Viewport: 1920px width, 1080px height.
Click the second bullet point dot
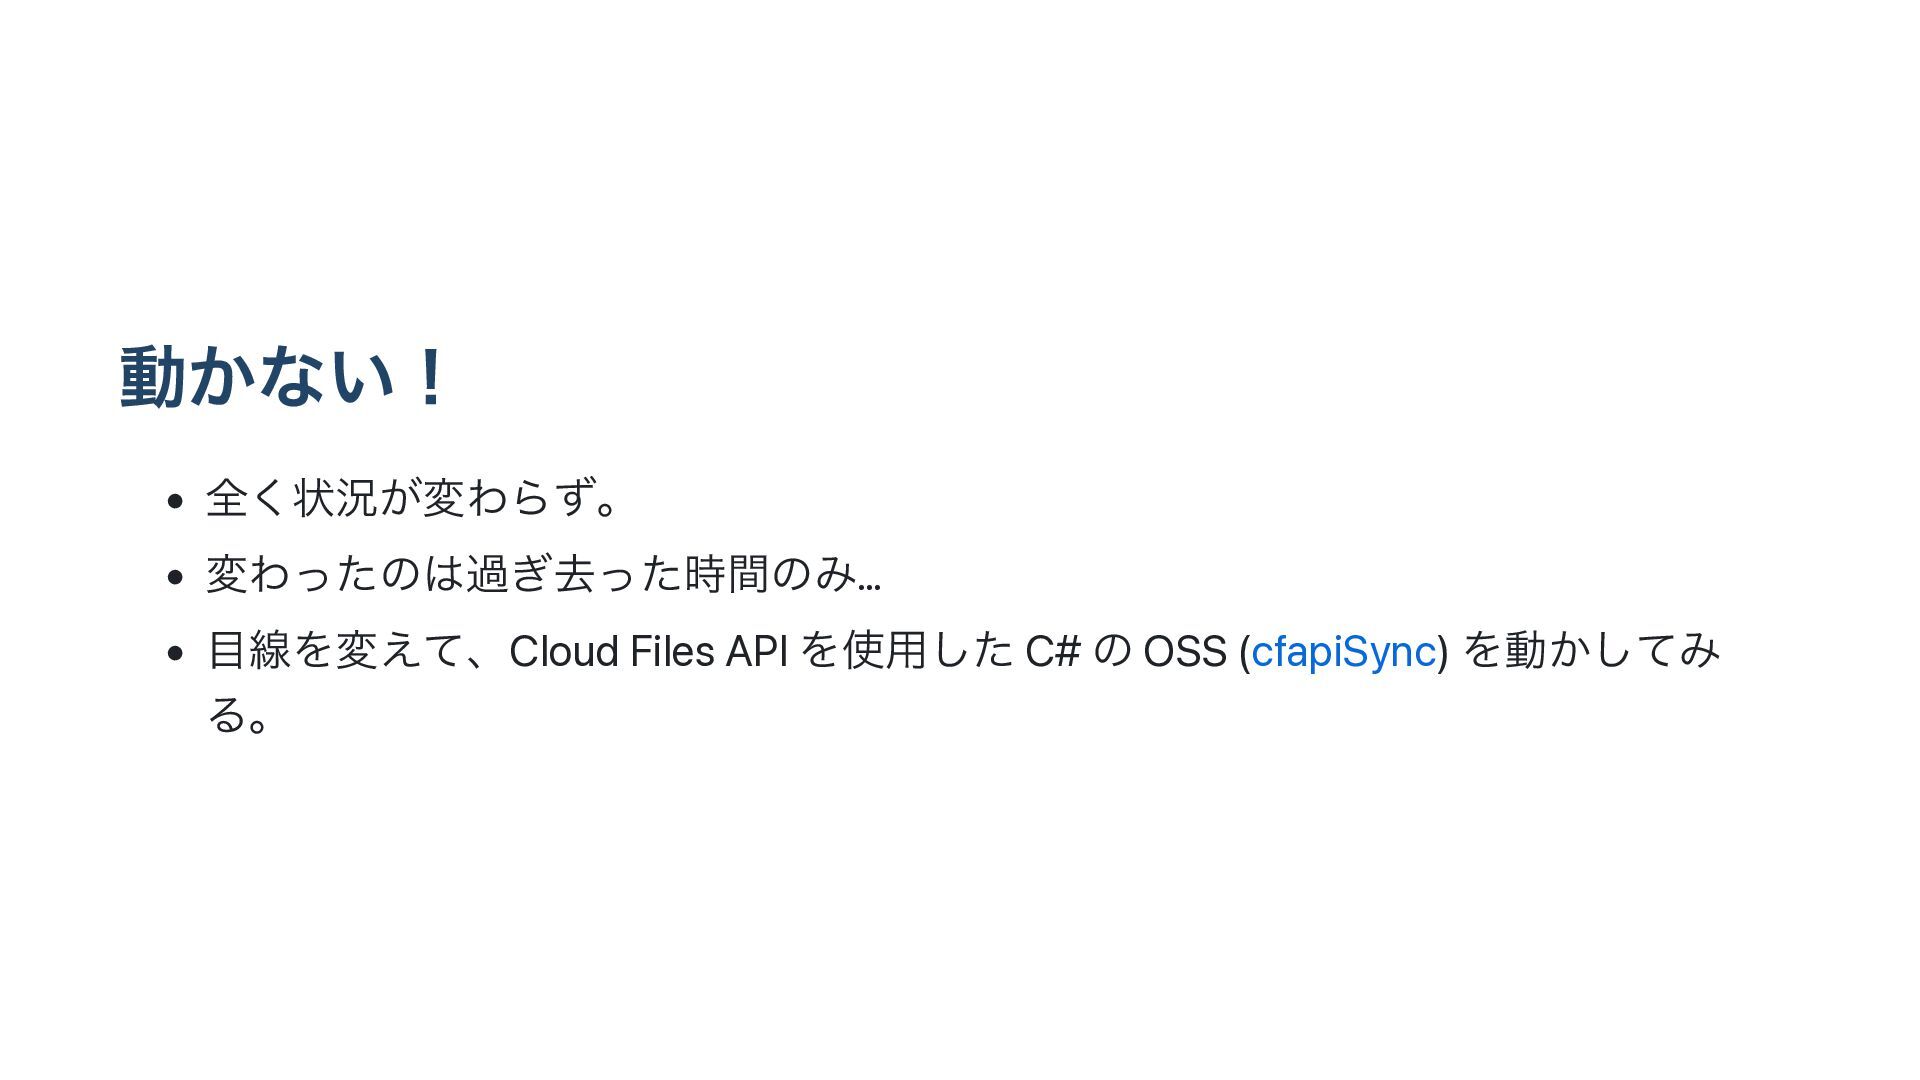pyautogui.click(x=176, y=577)
